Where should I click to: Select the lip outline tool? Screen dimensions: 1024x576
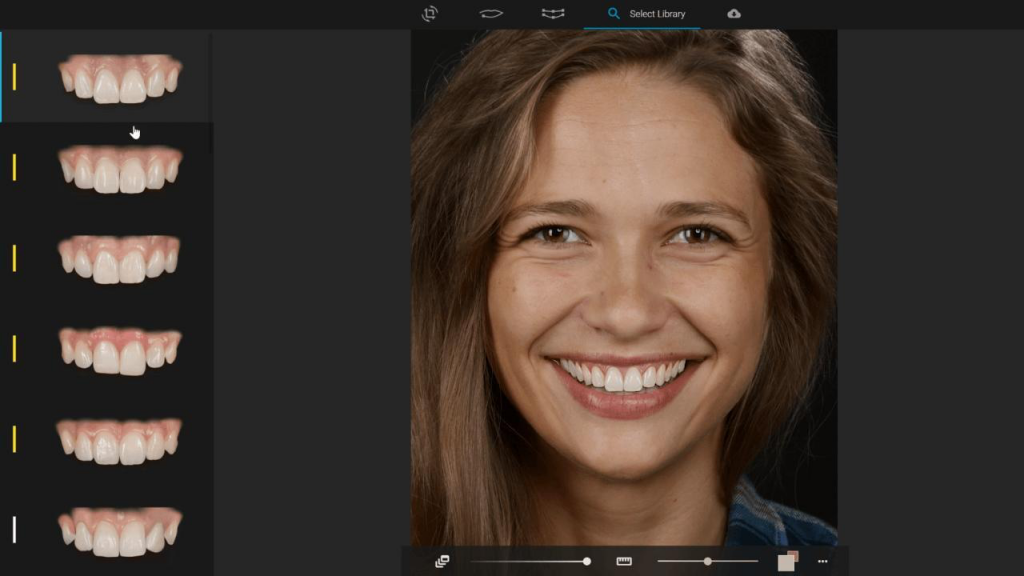(x=491, y=14)
